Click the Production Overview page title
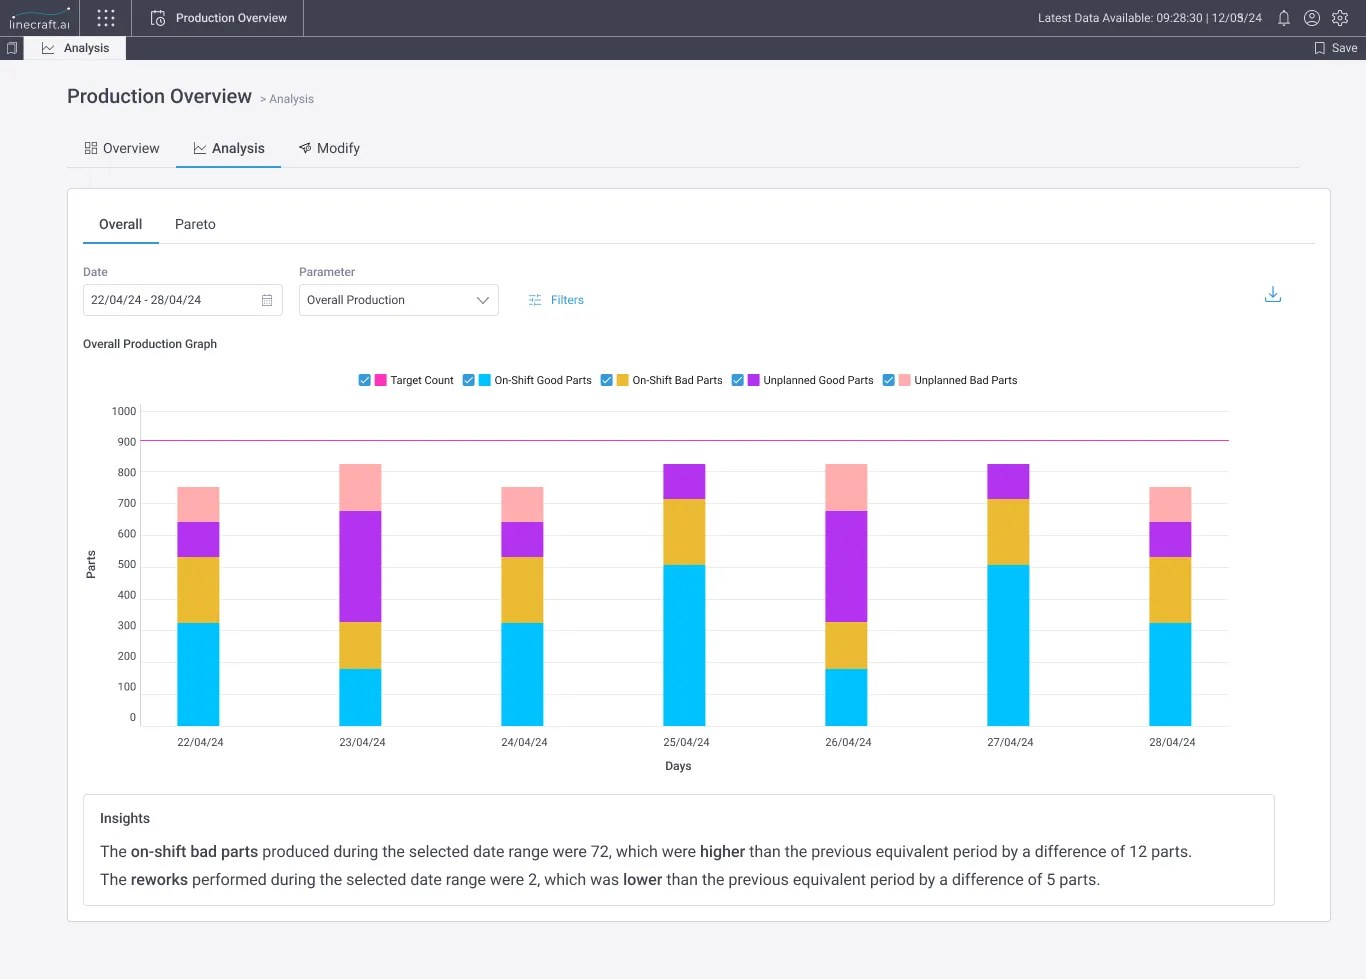Screen dimensions: 1366x979 pos(159,96)
